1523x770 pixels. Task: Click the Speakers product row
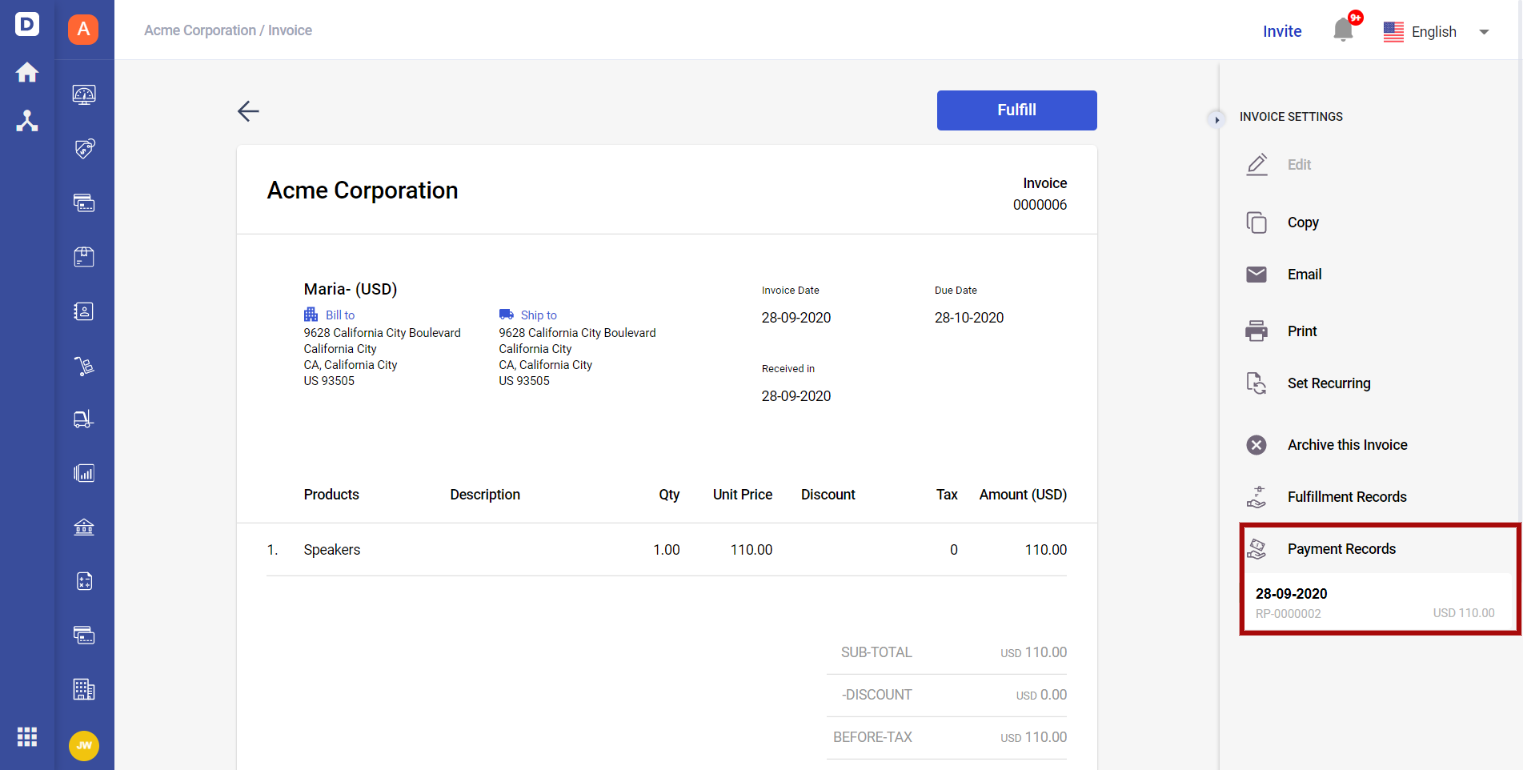click(666, 550)
